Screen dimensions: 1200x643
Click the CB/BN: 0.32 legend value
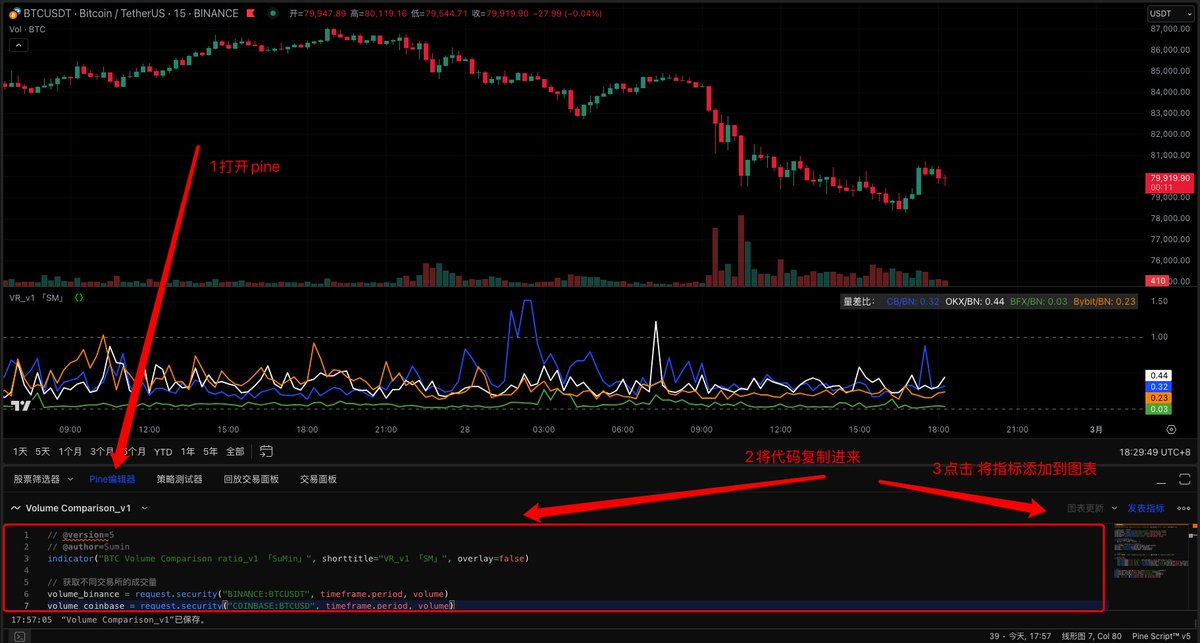click(x=912, y=301)
